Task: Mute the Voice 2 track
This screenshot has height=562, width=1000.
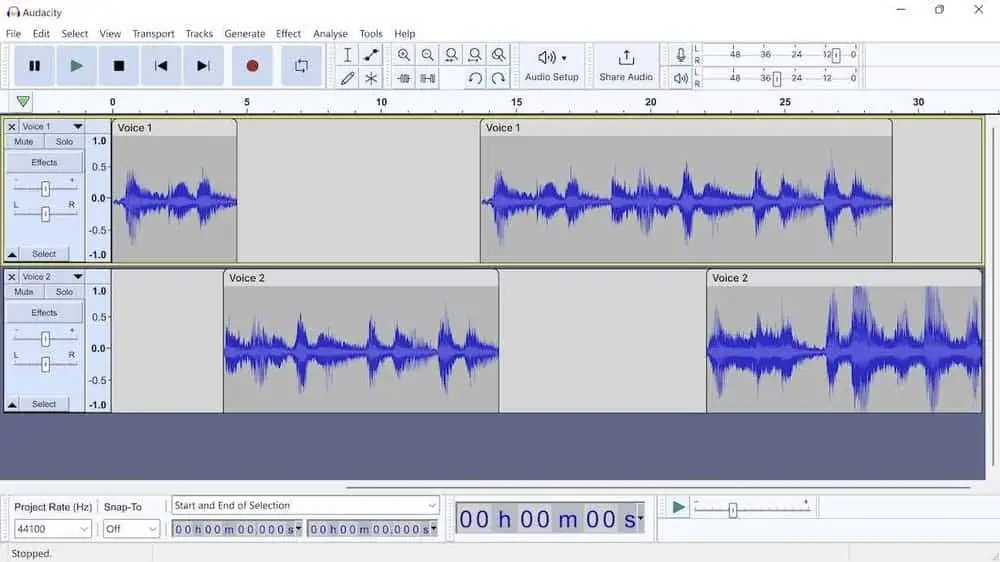Action: pyautogui.click(x=24, y=292)
